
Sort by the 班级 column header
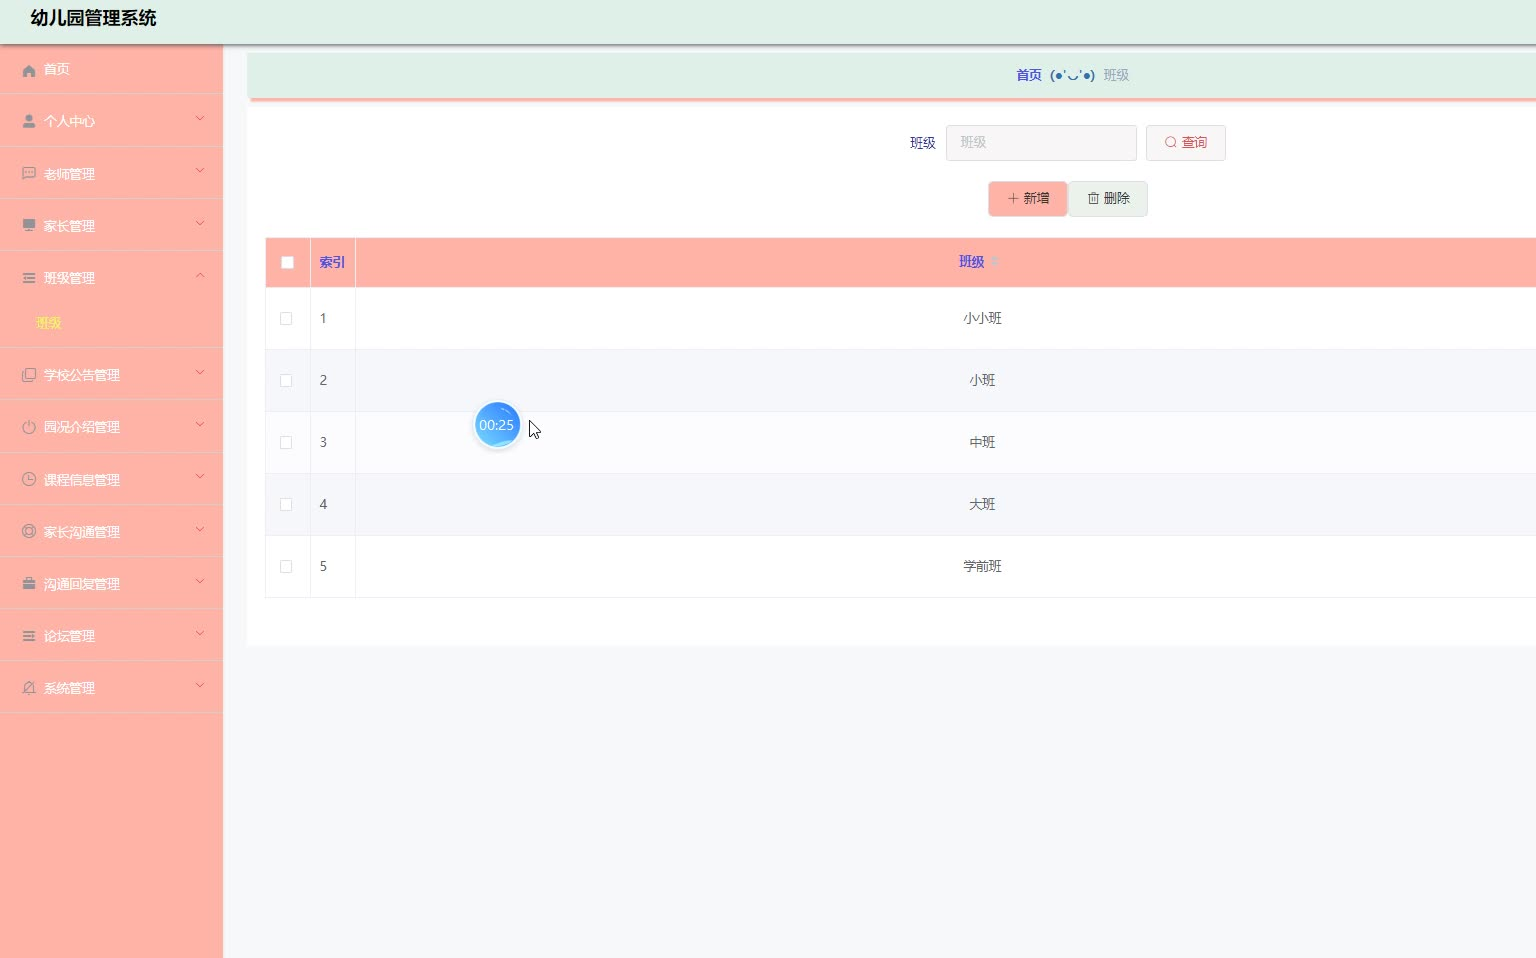click(x=972, y=262)
